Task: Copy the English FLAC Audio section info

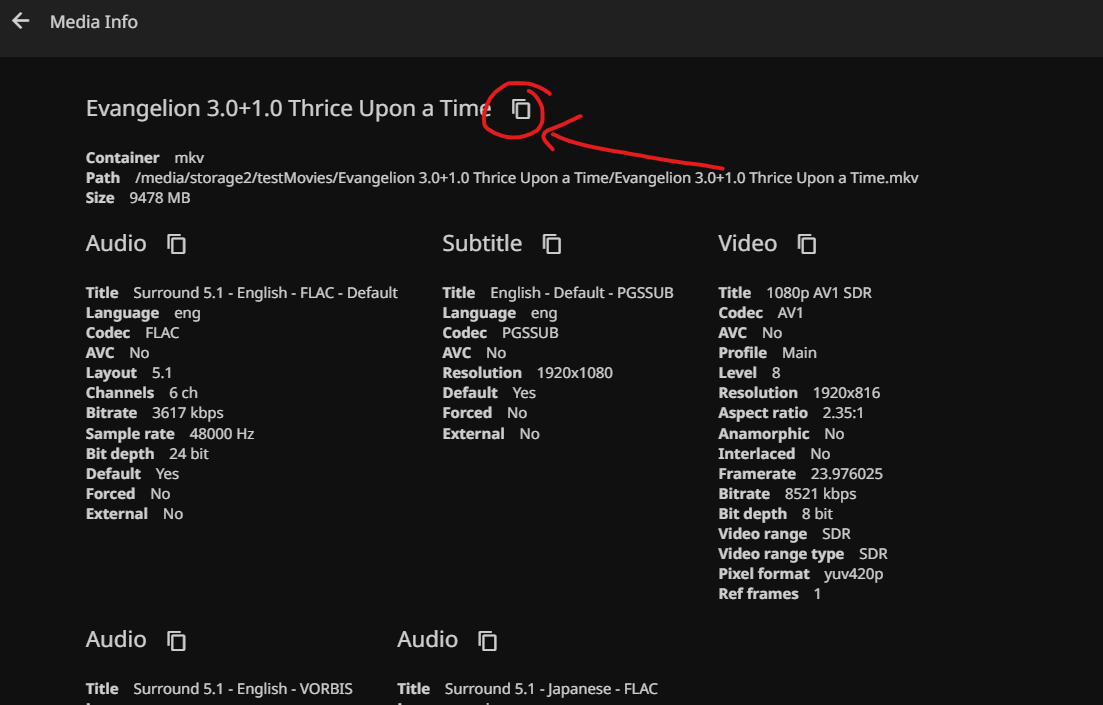Action: click(x=177, y=244)
